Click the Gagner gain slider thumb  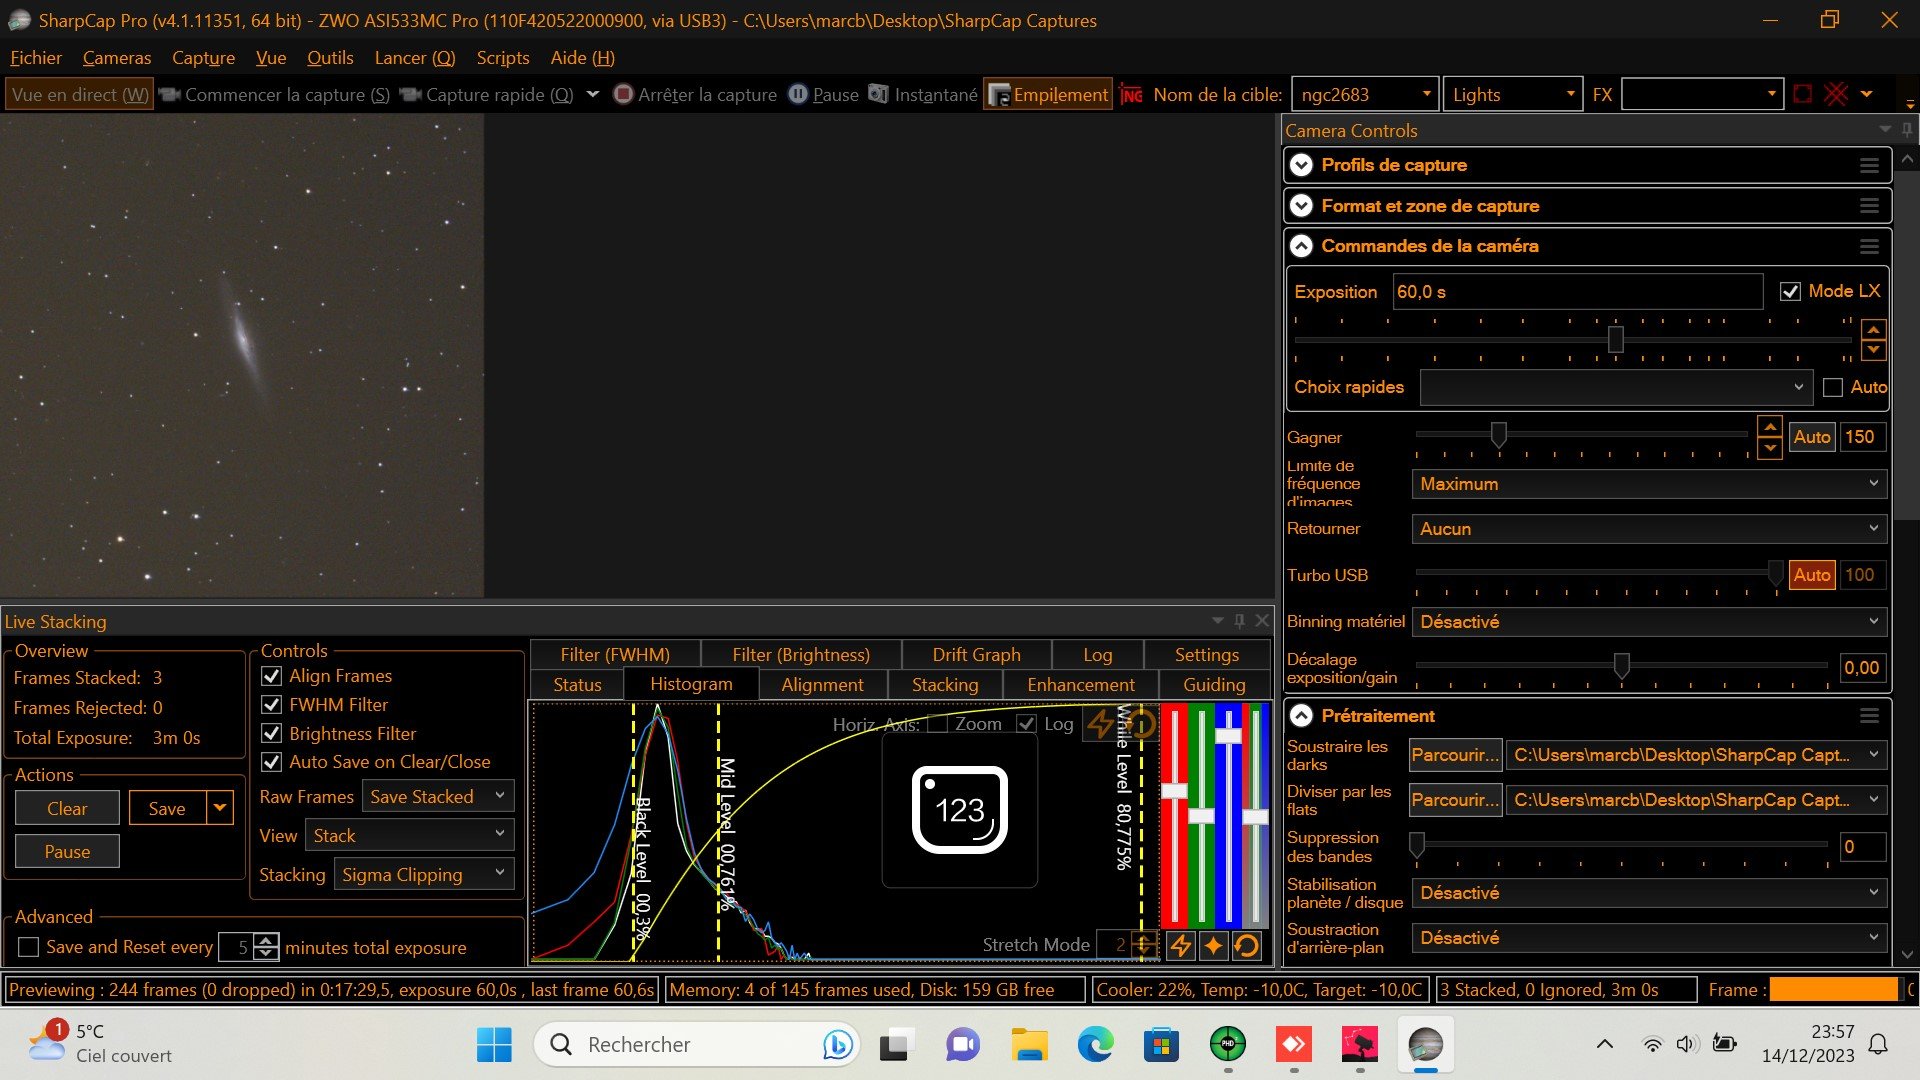1498,434
